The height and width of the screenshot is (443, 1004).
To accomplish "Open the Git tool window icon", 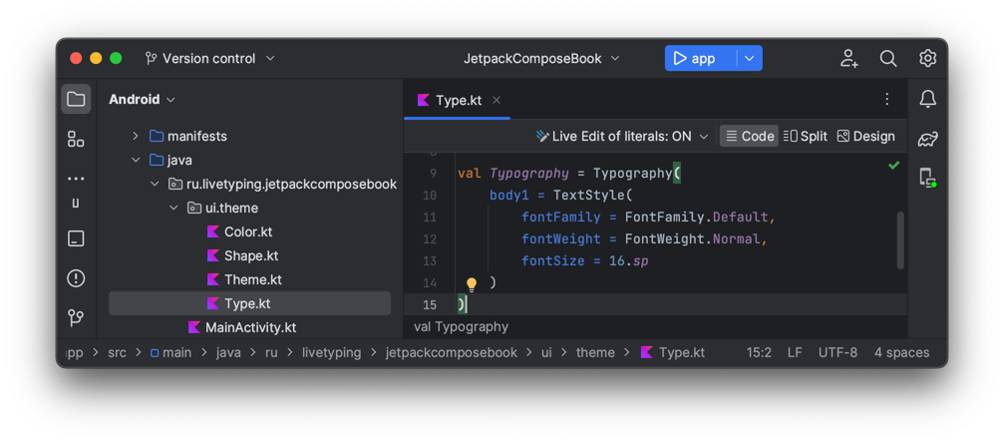I will [76, 318].
